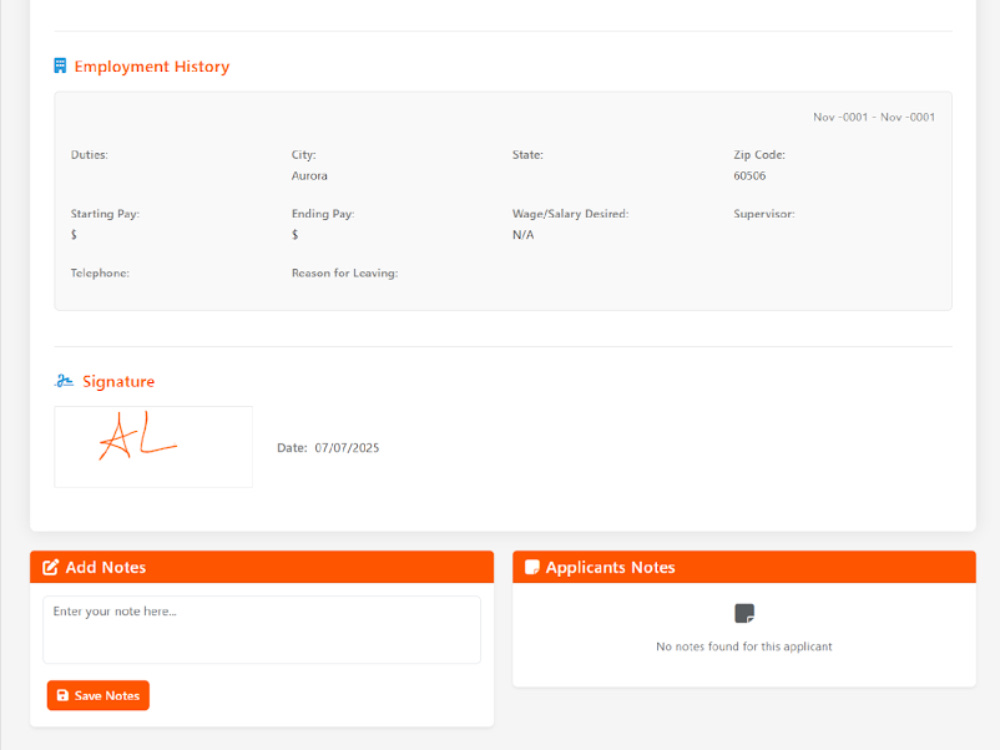Click the Employment History building icon

pyautogui.click(x=60, y=66)
